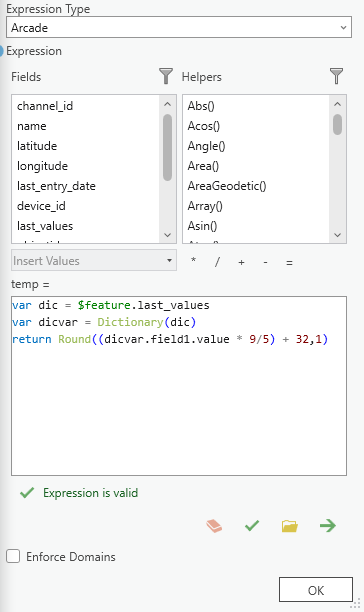This screenshot has height=612, width=364.
Task: Insert the divide operator
Action: (x=217, y=262)
